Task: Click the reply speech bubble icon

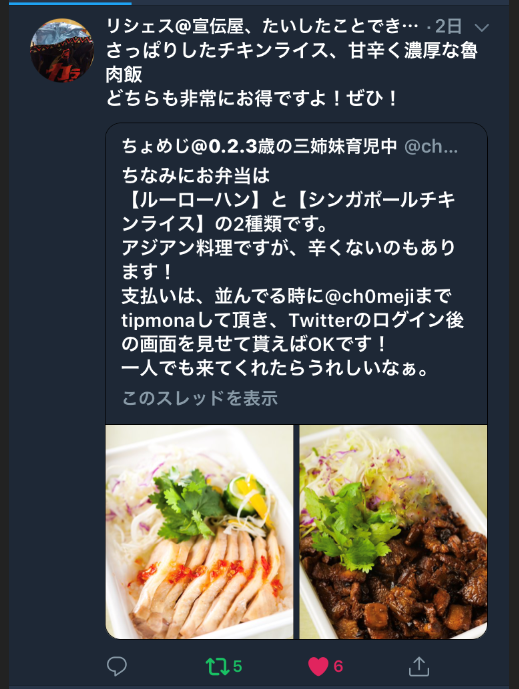Action: 117,666
